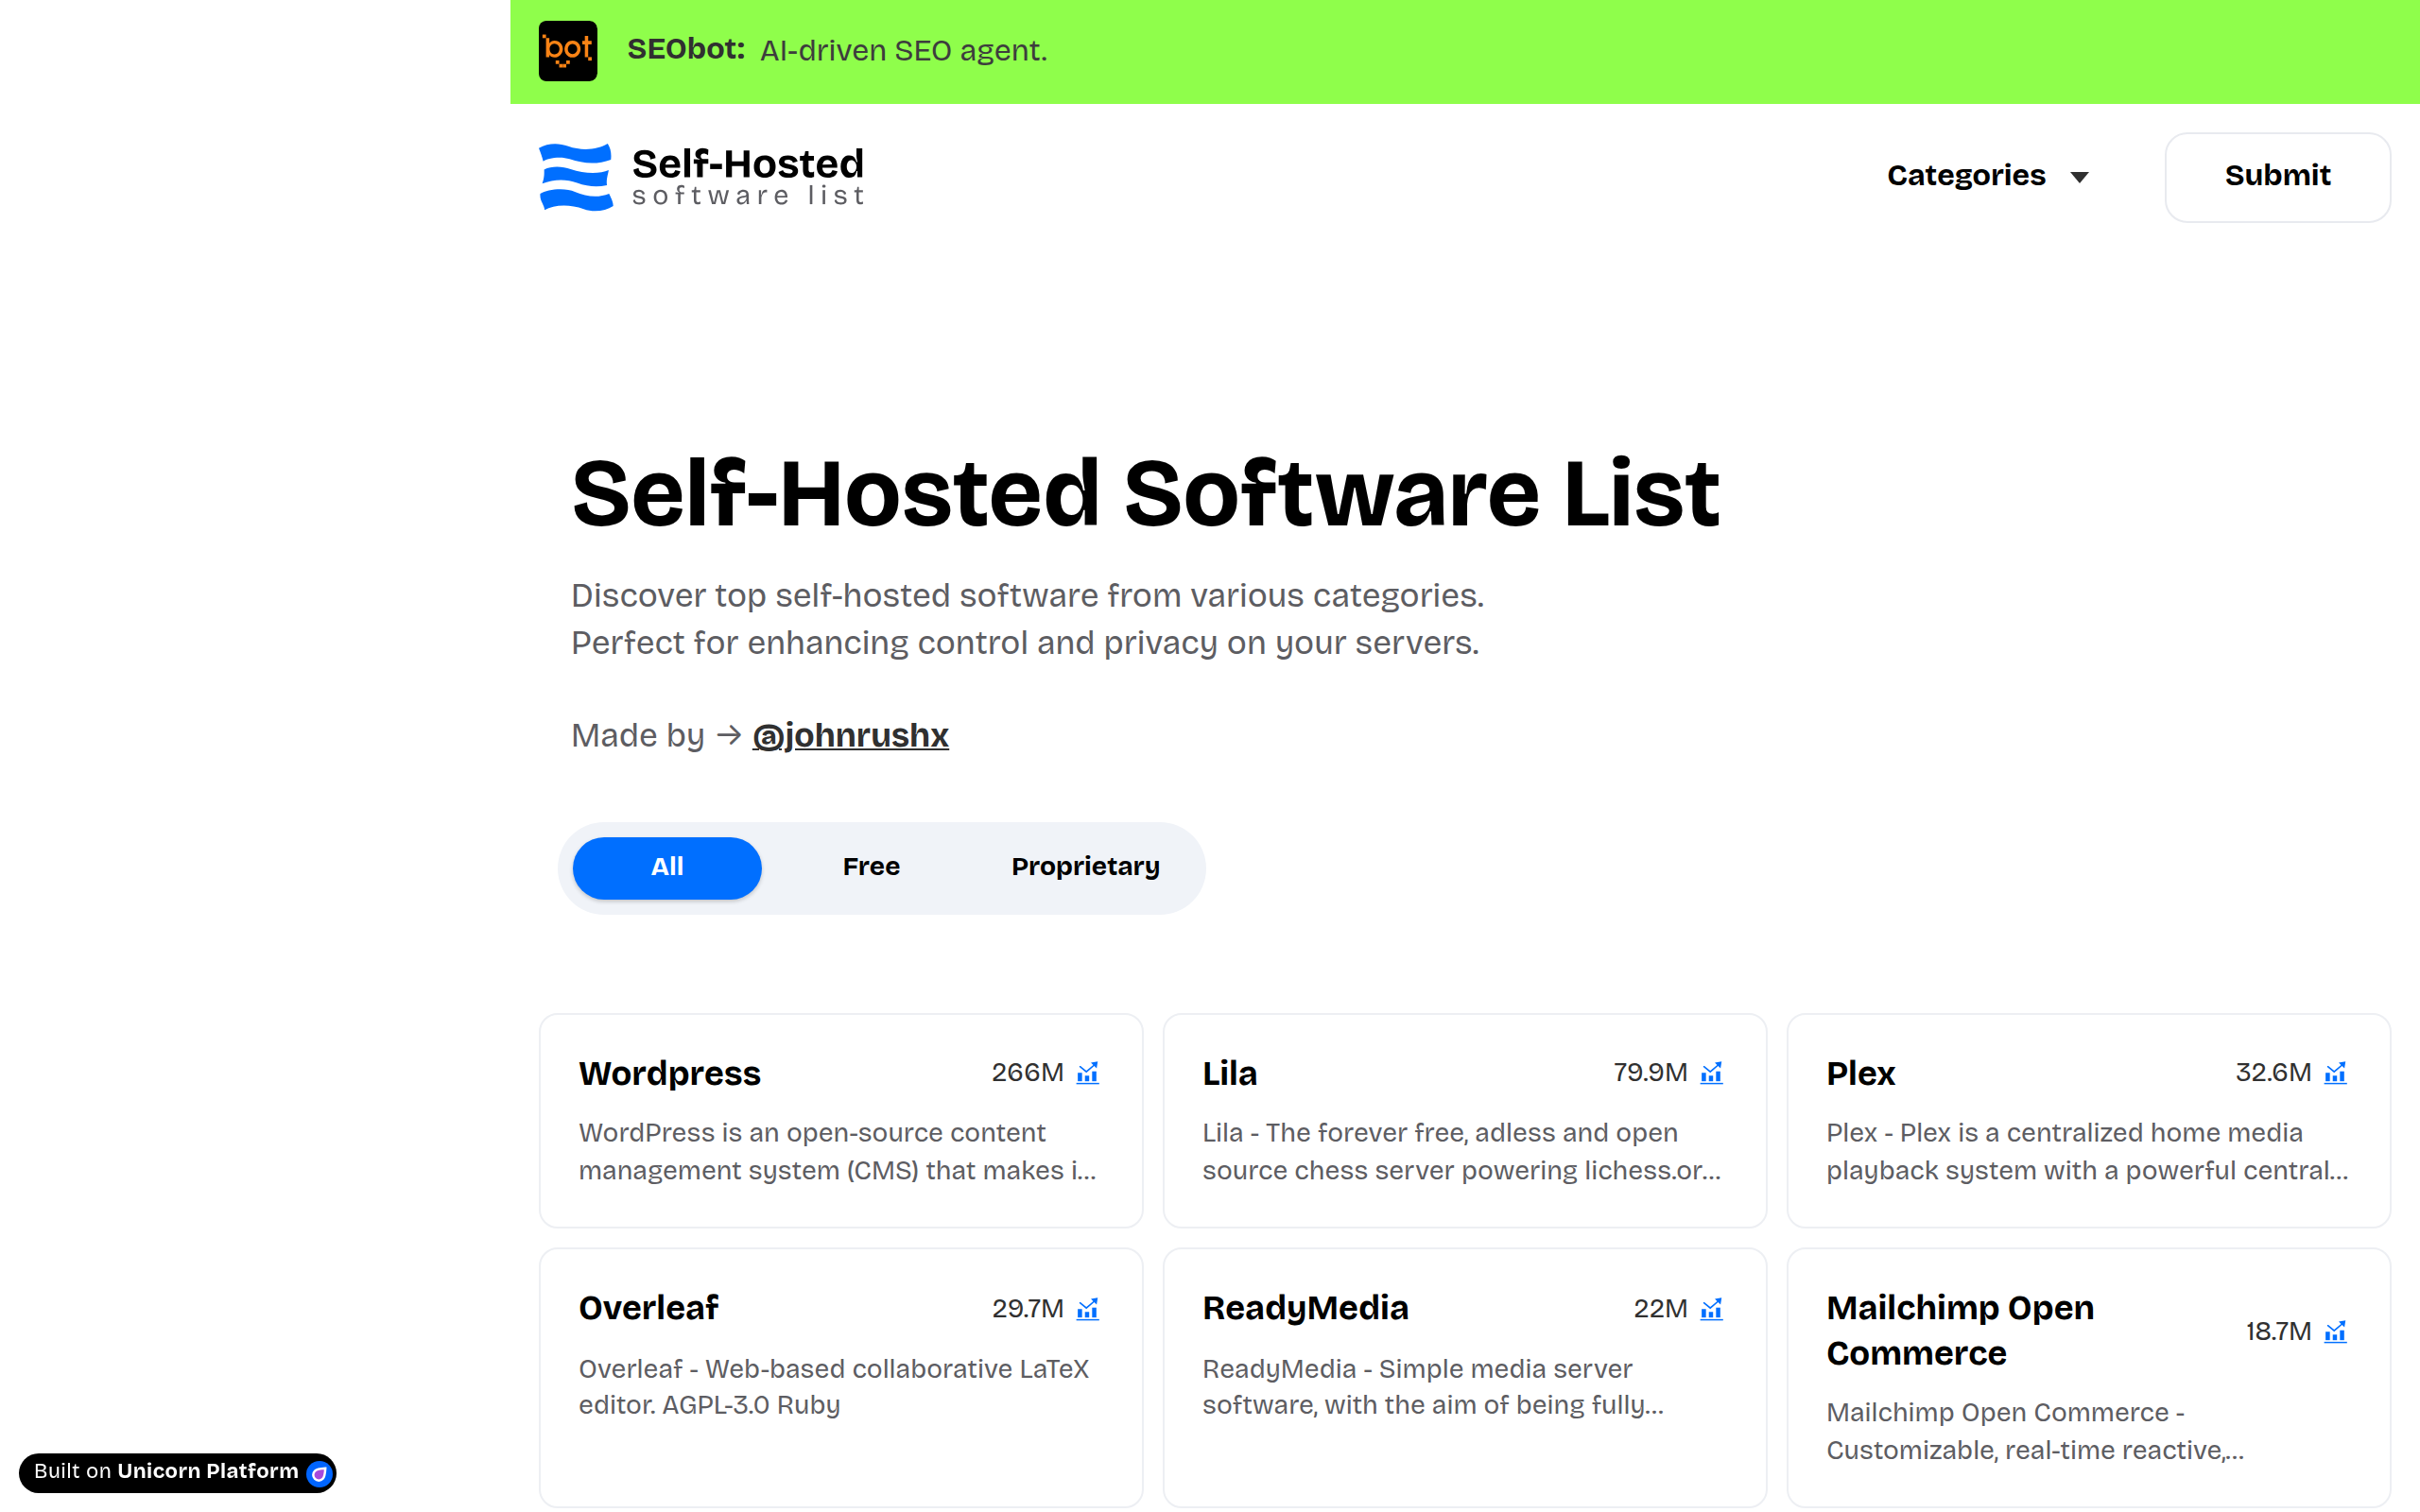Open the ReadyMedia card title

pos(1305,1308)
